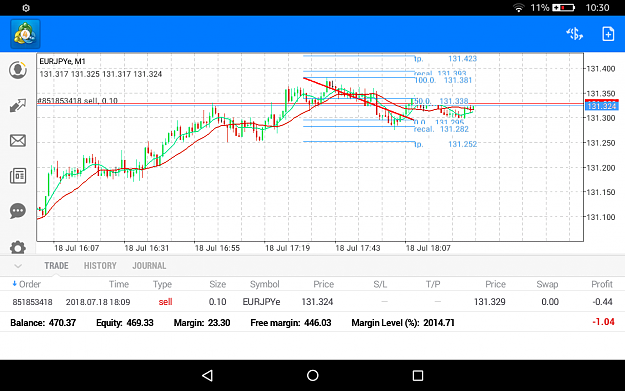Click the total profit -1.04

pyautogui.click(x=603, y=322)
